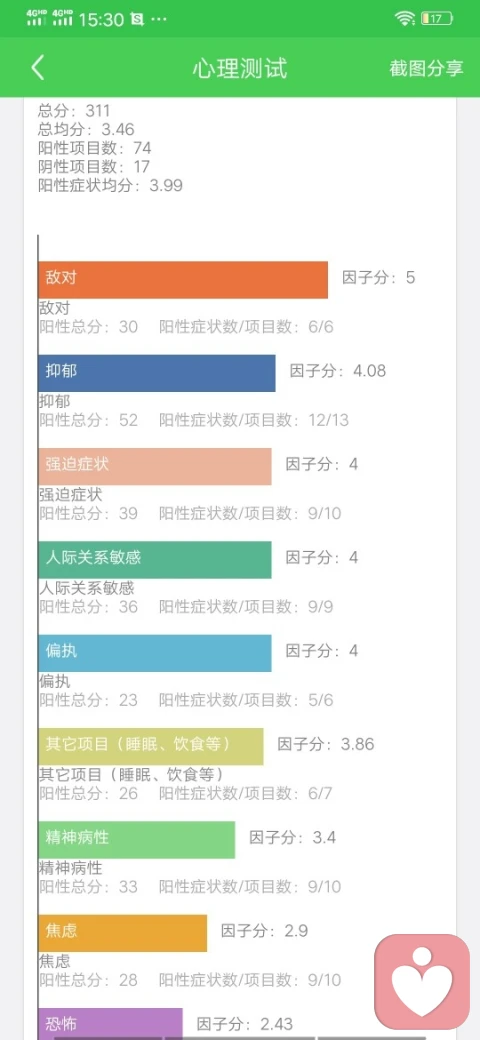The width and height of the screenshot is (480, 1040).
Task: Tap the orange 敌对 bar
Action: click(183, 280)
